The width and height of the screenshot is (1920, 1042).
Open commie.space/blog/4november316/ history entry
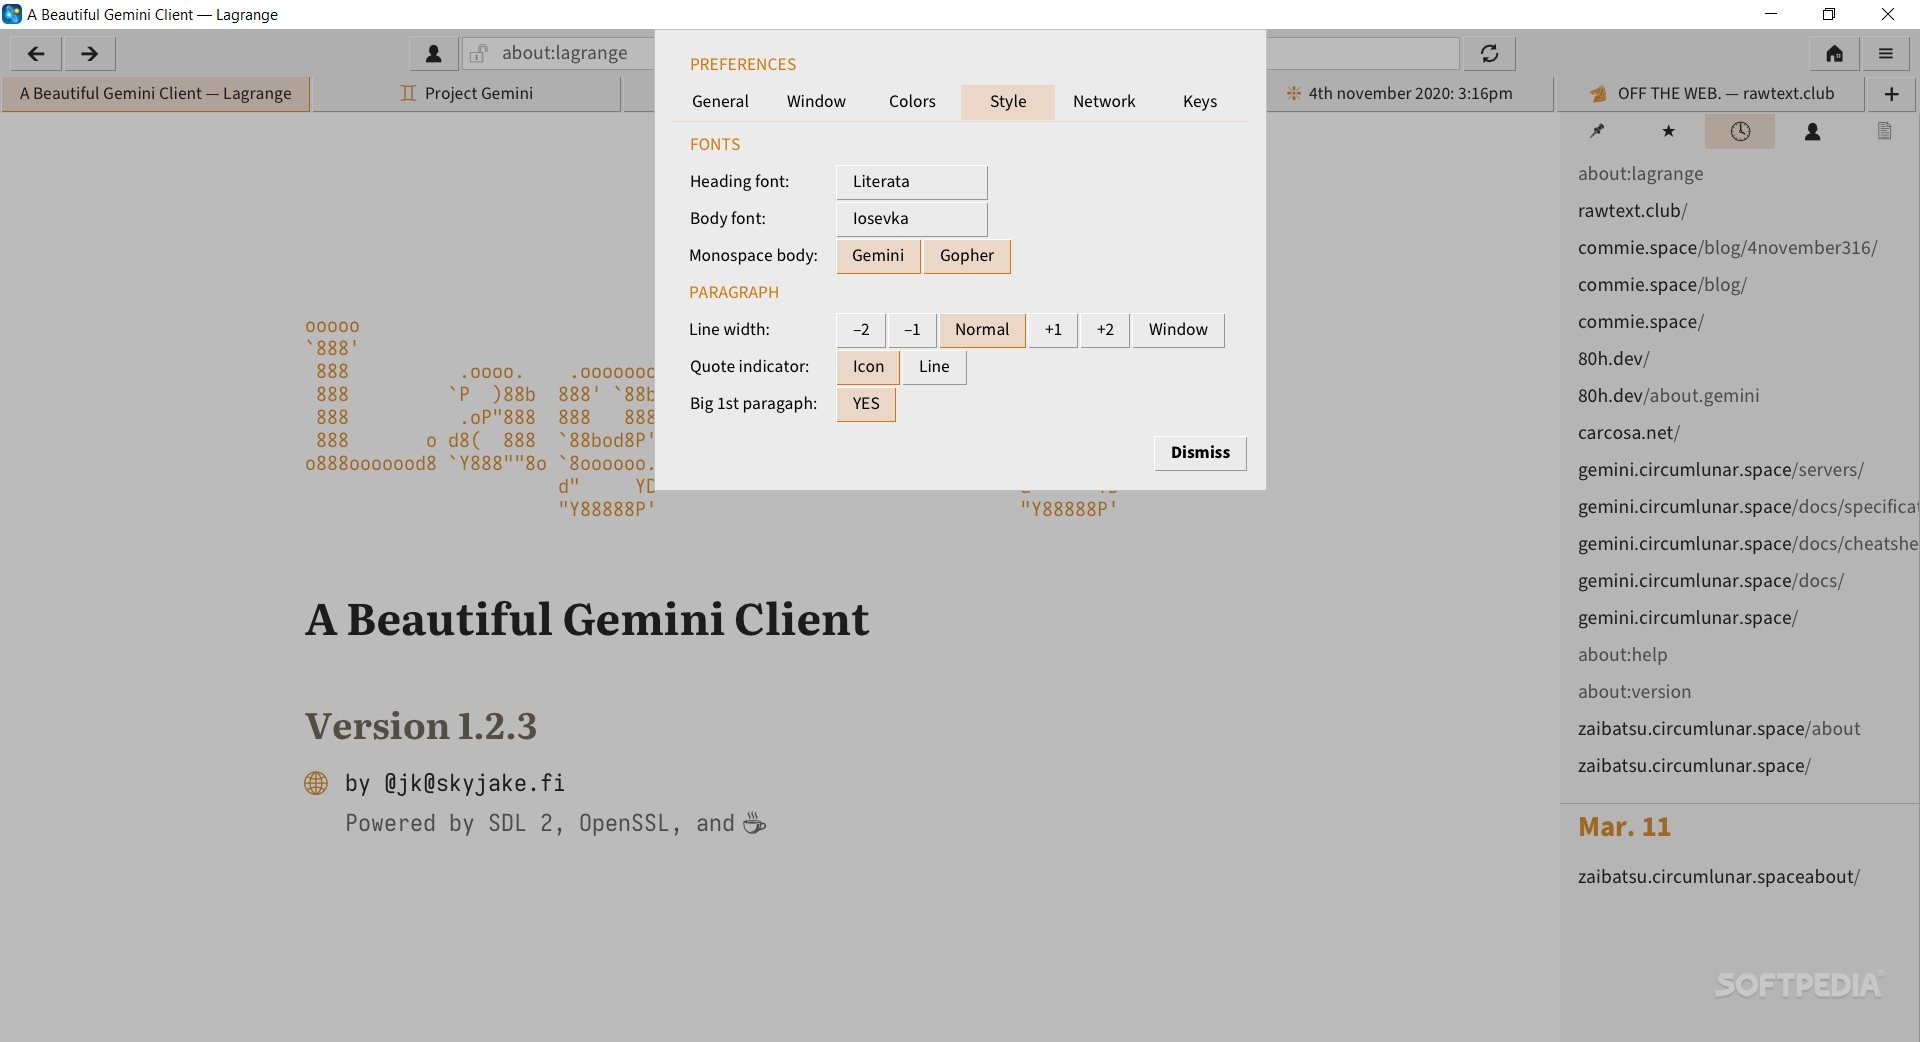(1738, 248)
